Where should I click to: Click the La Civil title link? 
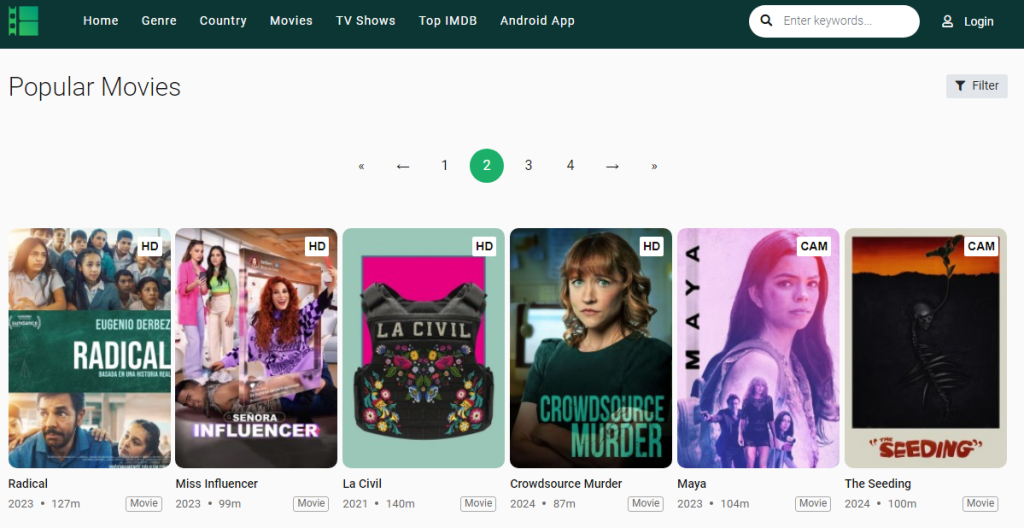[x=362, y=484]
